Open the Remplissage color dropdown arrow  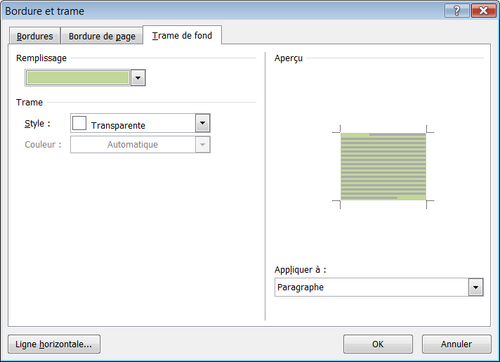(138, 78)
